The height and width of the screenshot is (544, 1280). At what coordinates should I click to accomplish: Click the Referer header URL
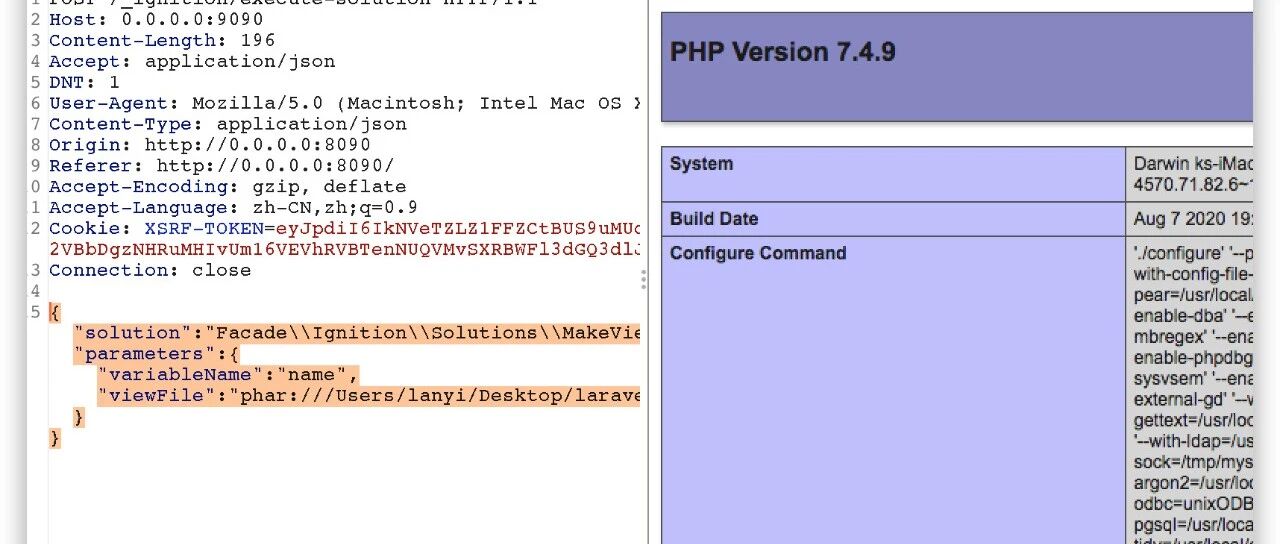coord(276,166)
